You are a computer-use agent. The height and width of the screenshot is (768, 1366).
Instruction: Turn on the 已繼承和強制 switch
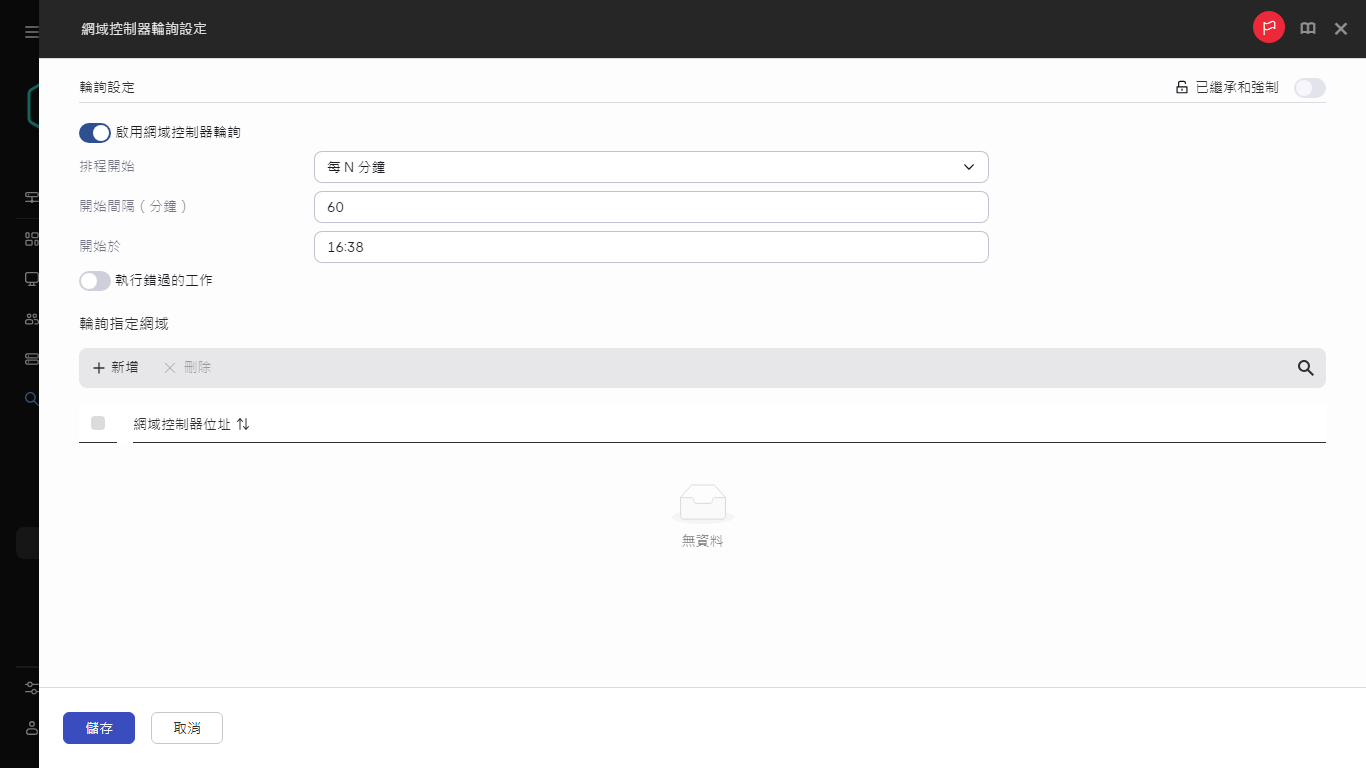[1309, 88]
